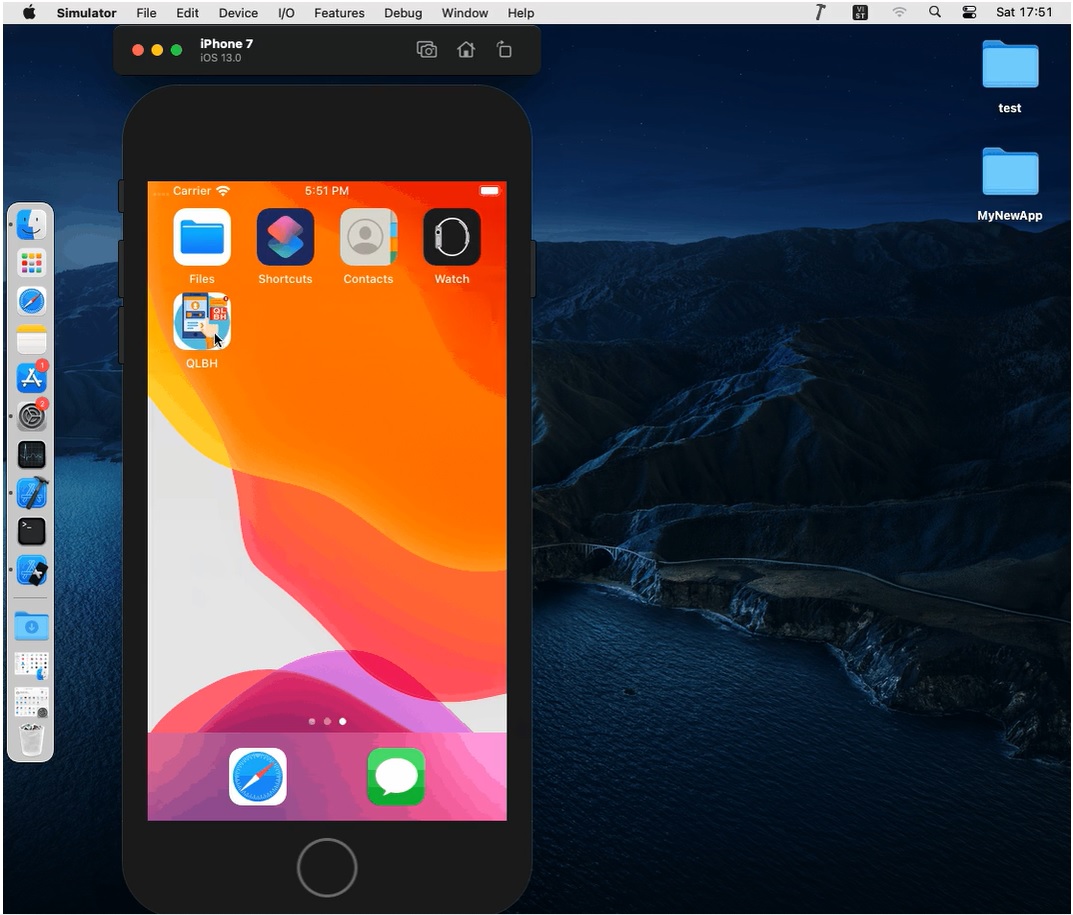Open the Device menu
This screenshot has width=1073, height=915.
tap(238, 13)
